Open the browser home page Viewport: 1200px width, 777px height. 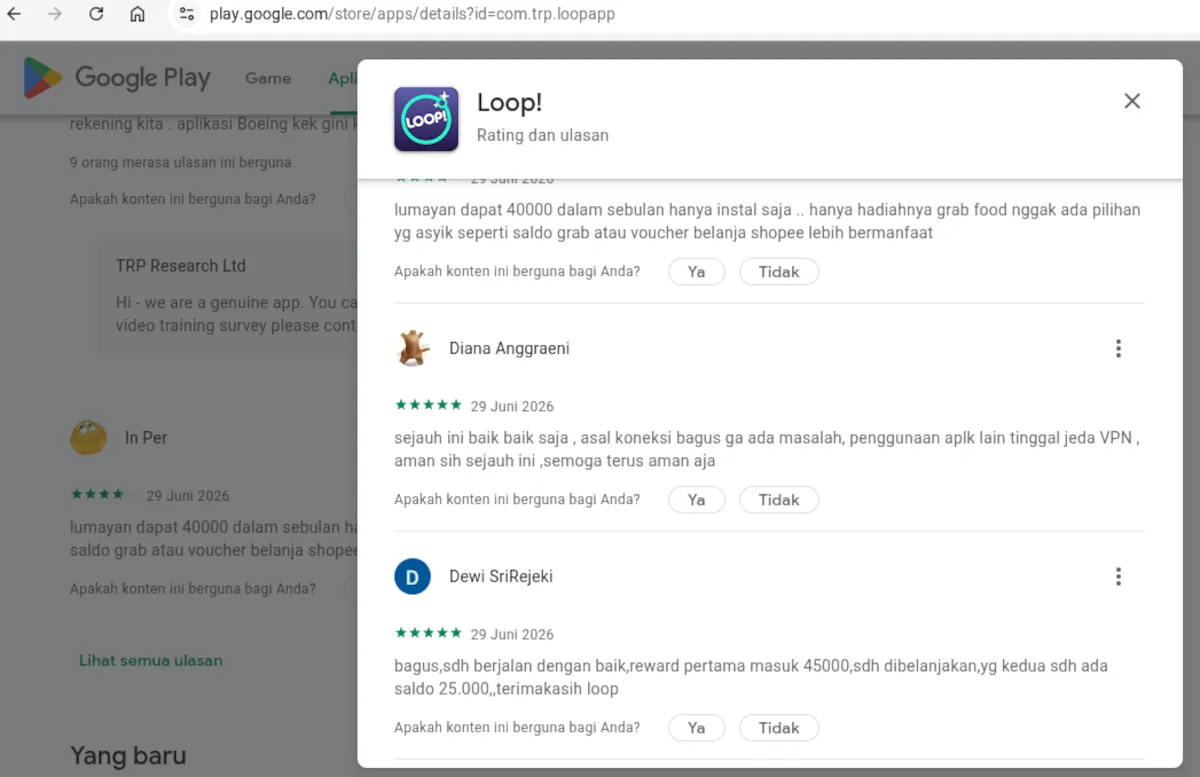(x=137, y=14)
